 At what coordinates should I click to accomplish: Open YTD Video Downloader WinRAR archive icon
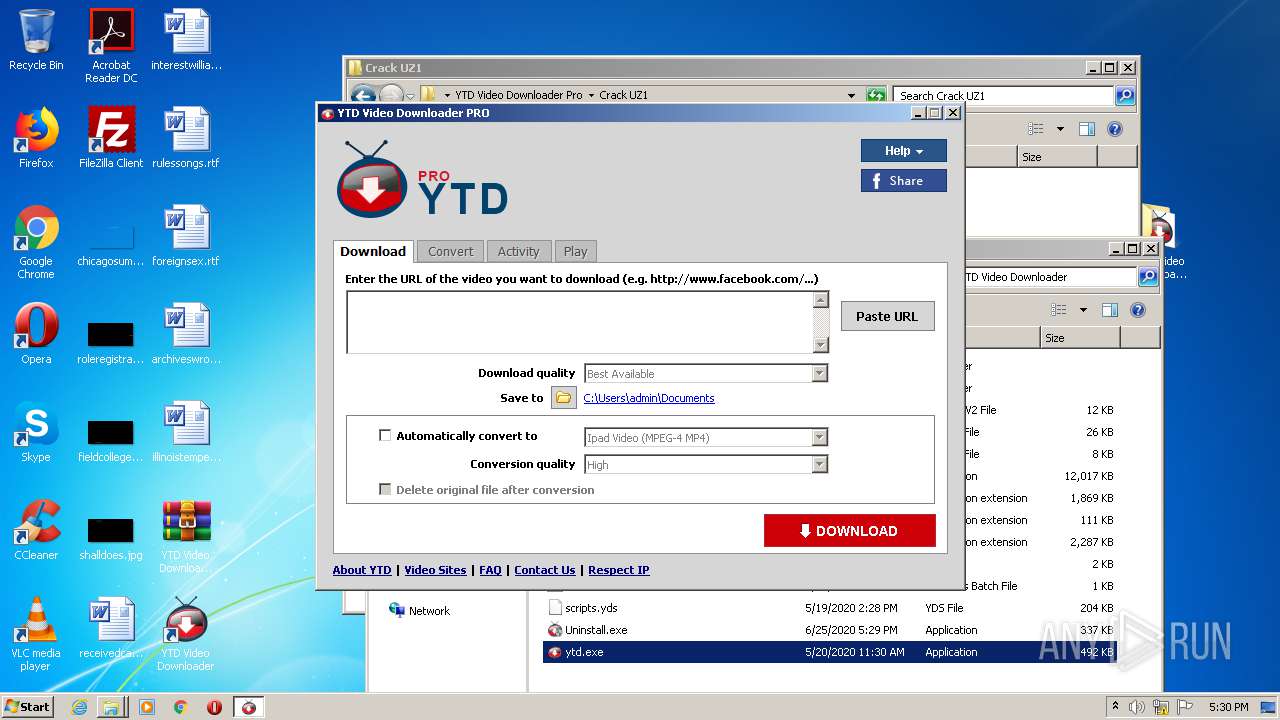pos(186,536)
